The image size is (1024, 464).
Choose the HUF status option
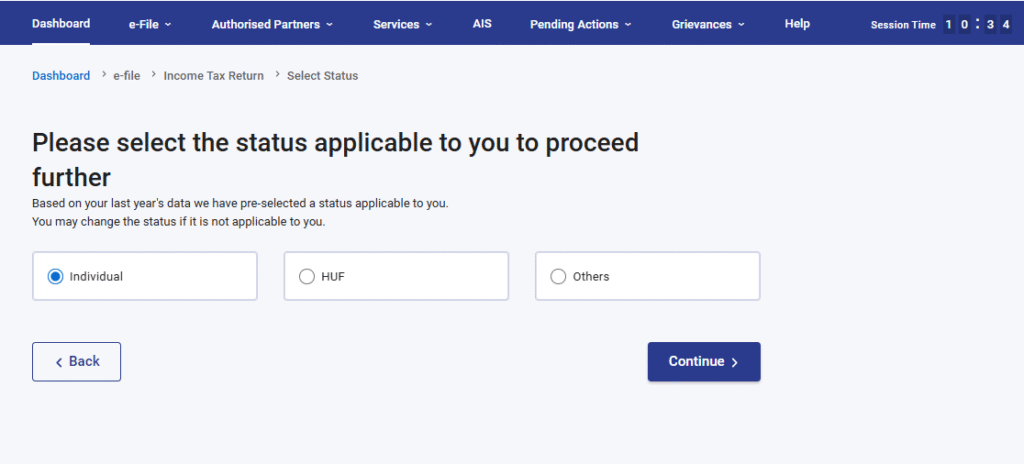307,276
